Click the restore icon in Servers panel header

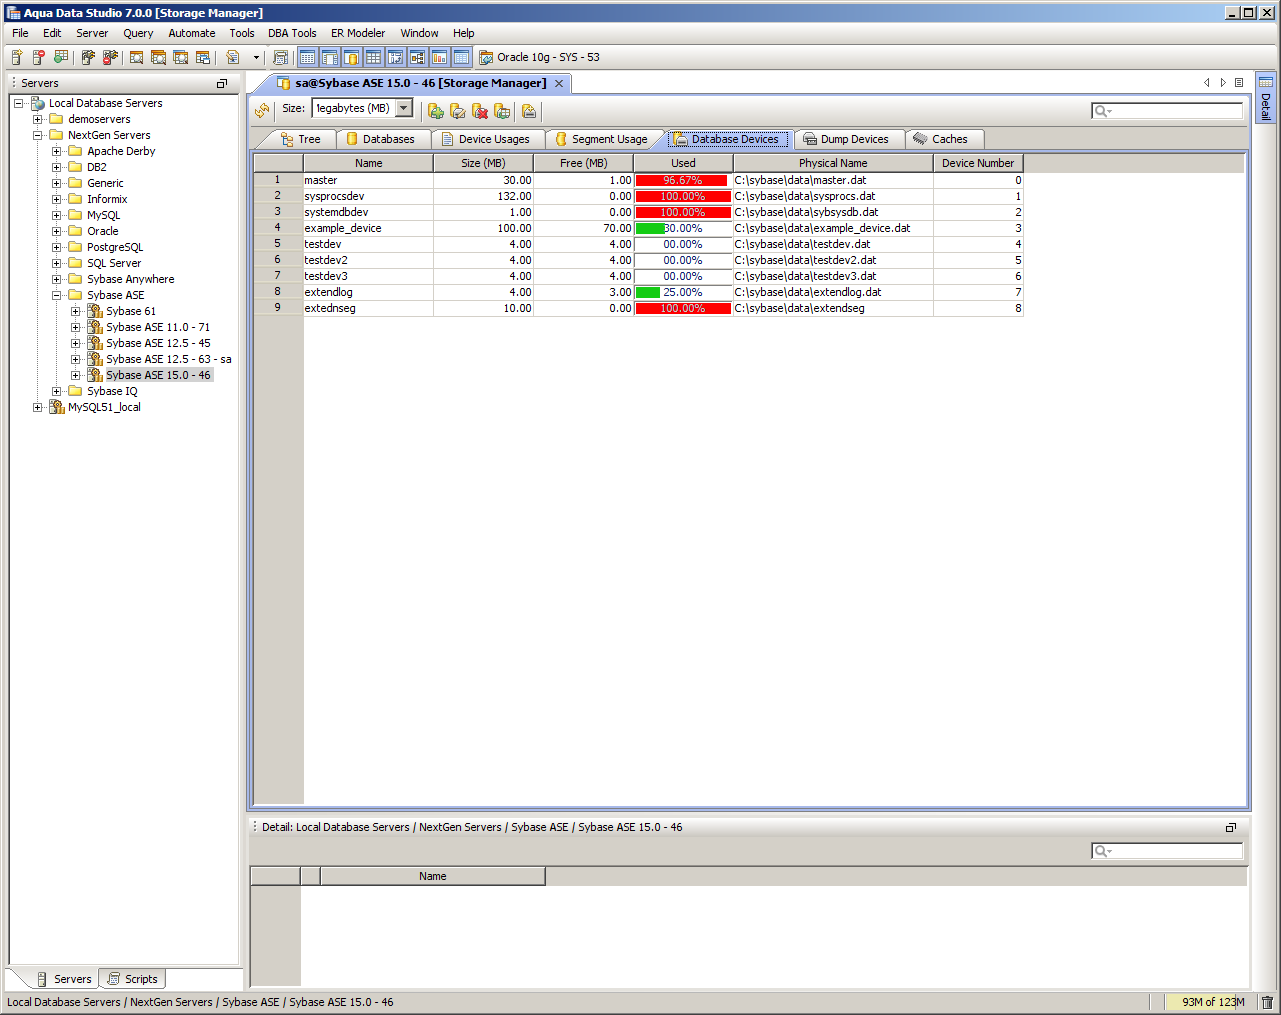point(222,84)
